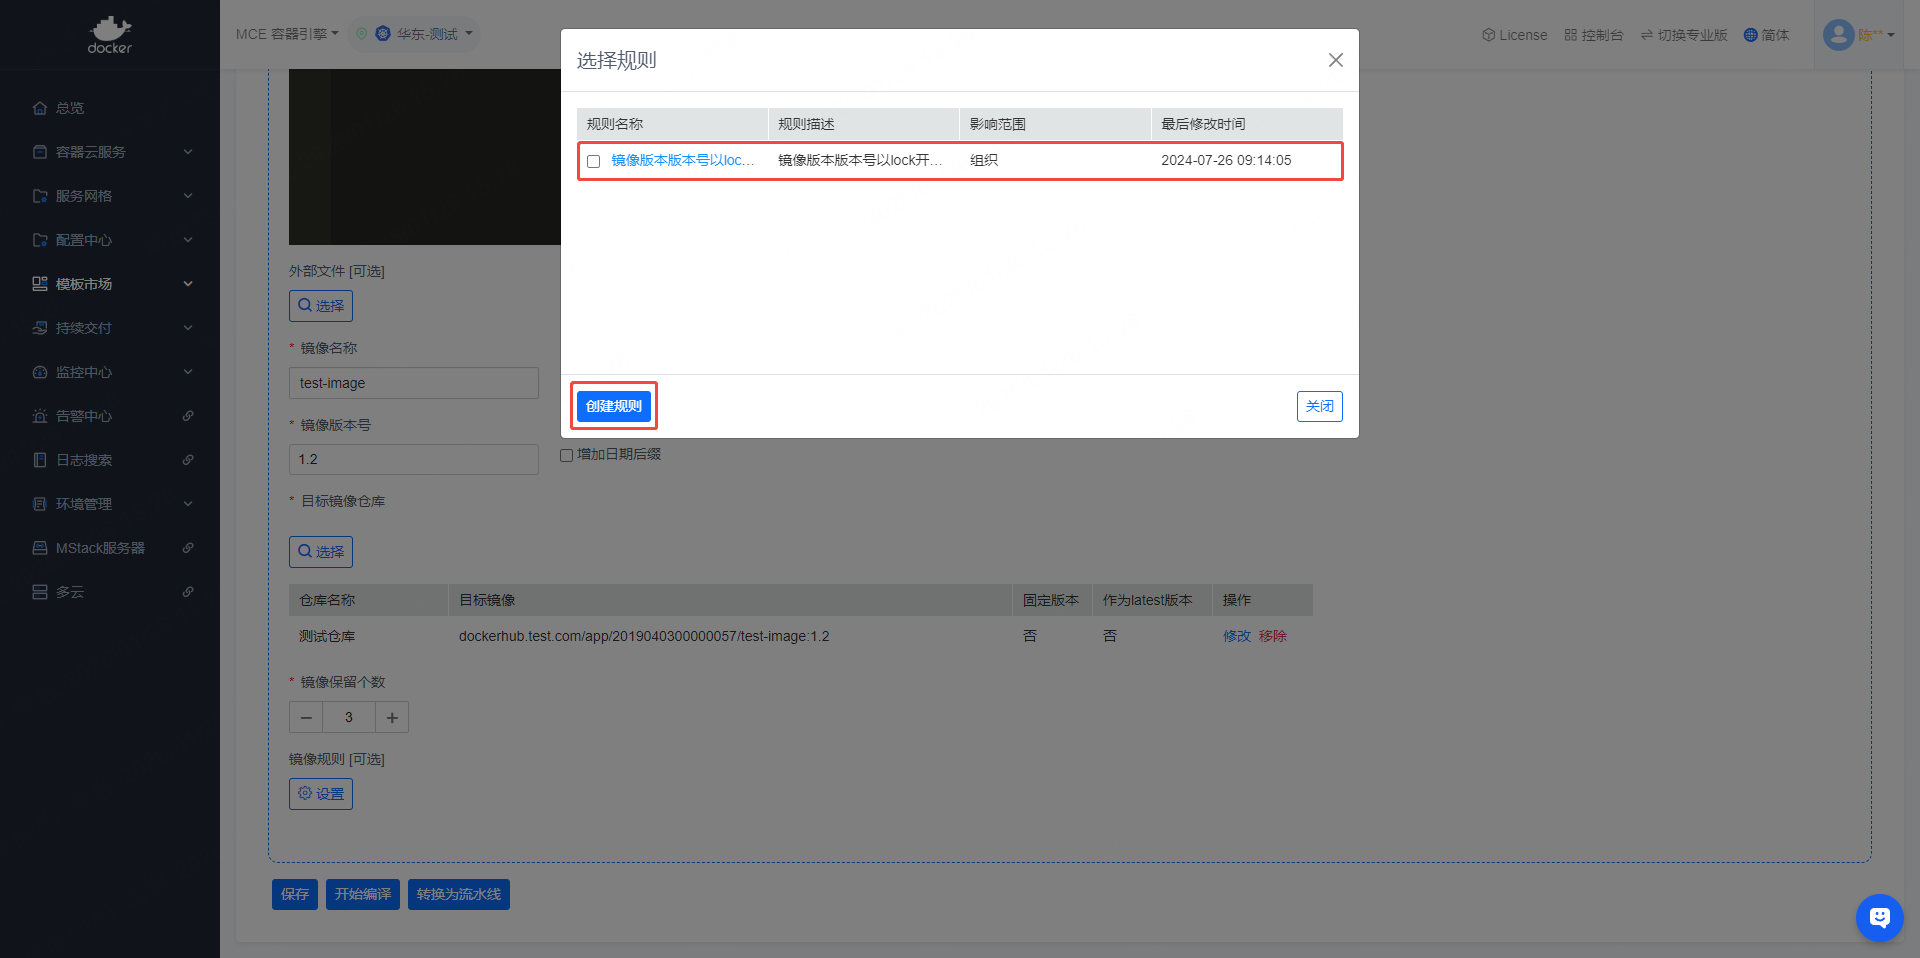1920x958 pixels.
Task: Open the 镜像版本版本号以loc... rule link
Action: click(x=682, y=160)
